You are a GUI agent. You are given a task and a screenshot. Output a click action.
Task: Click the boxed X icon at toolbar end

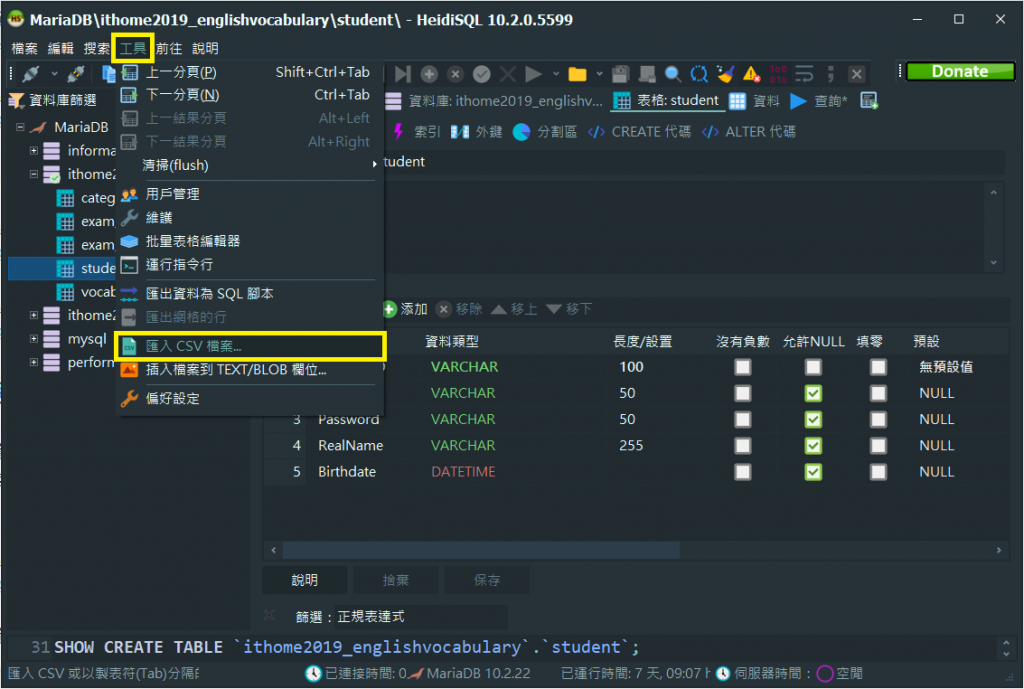857,74
